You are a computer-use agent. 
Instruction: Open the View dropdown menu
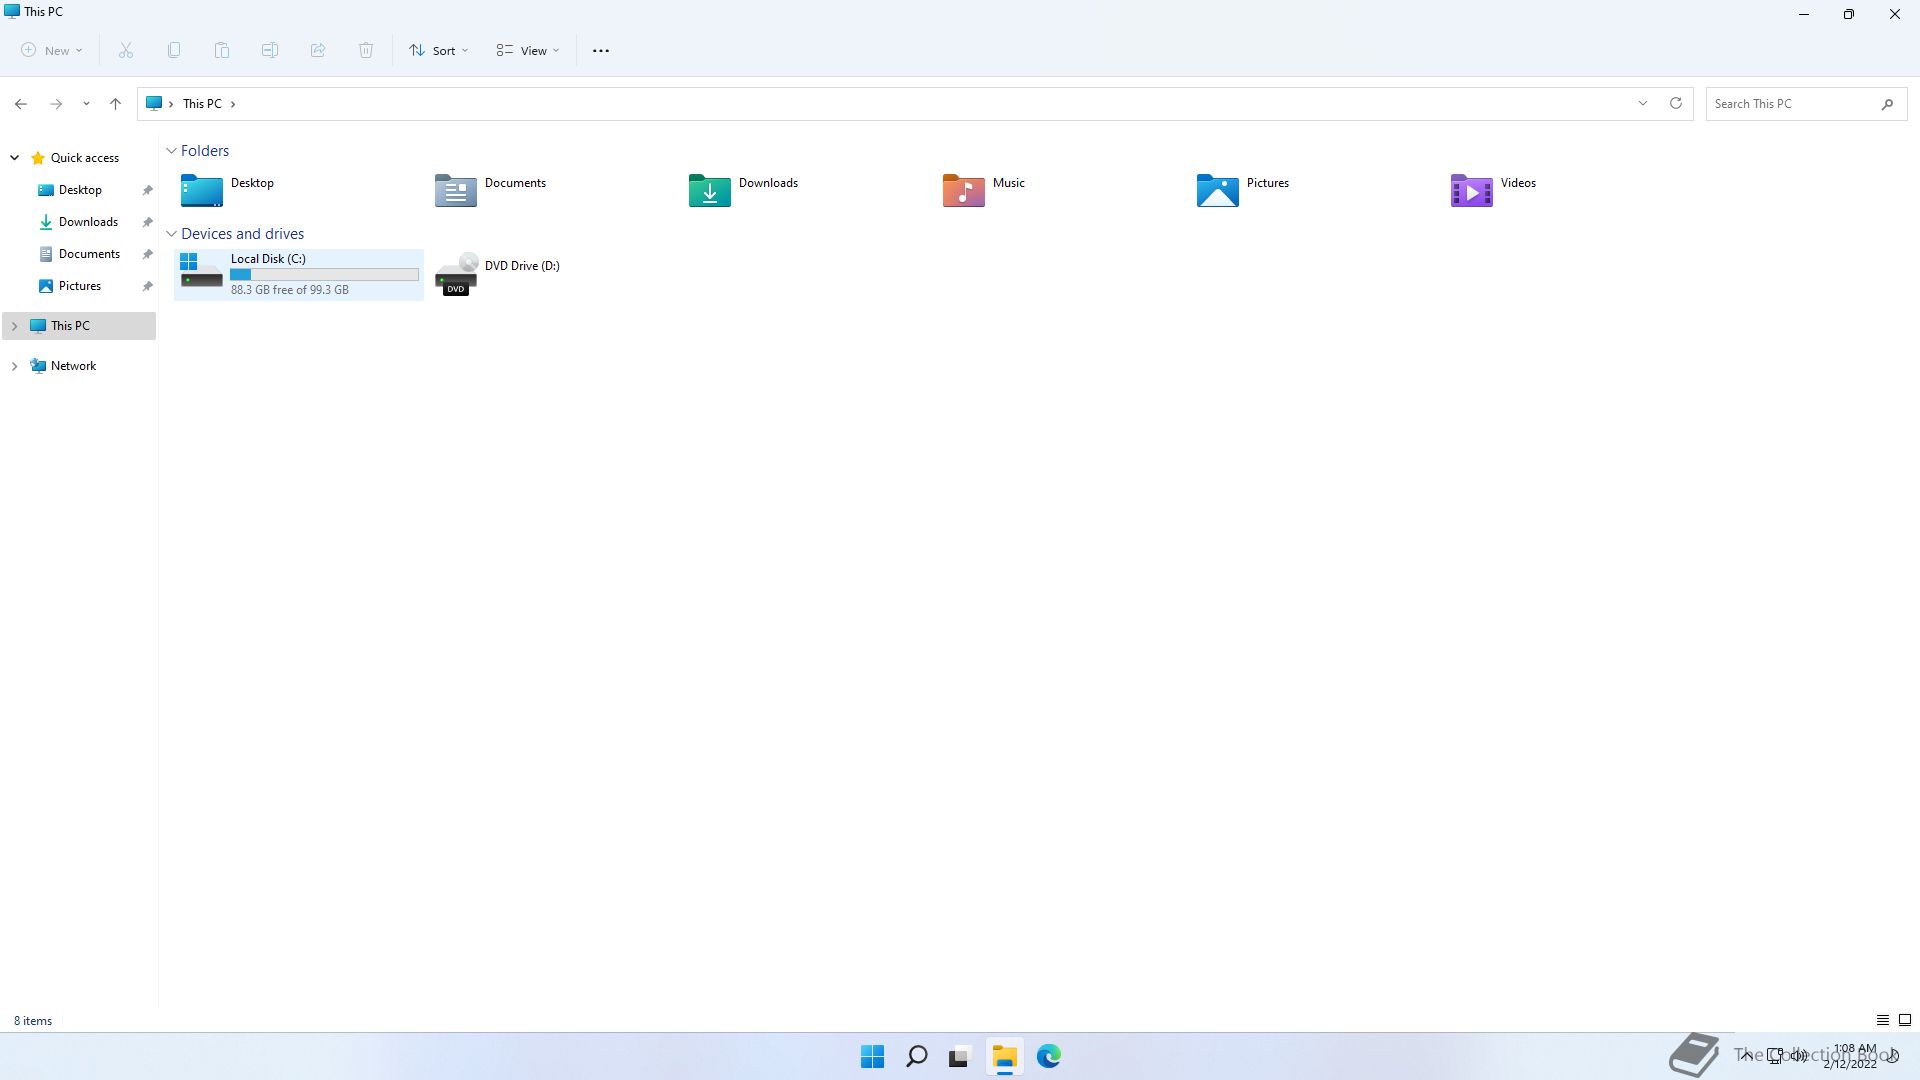click(x=528, y=50)
